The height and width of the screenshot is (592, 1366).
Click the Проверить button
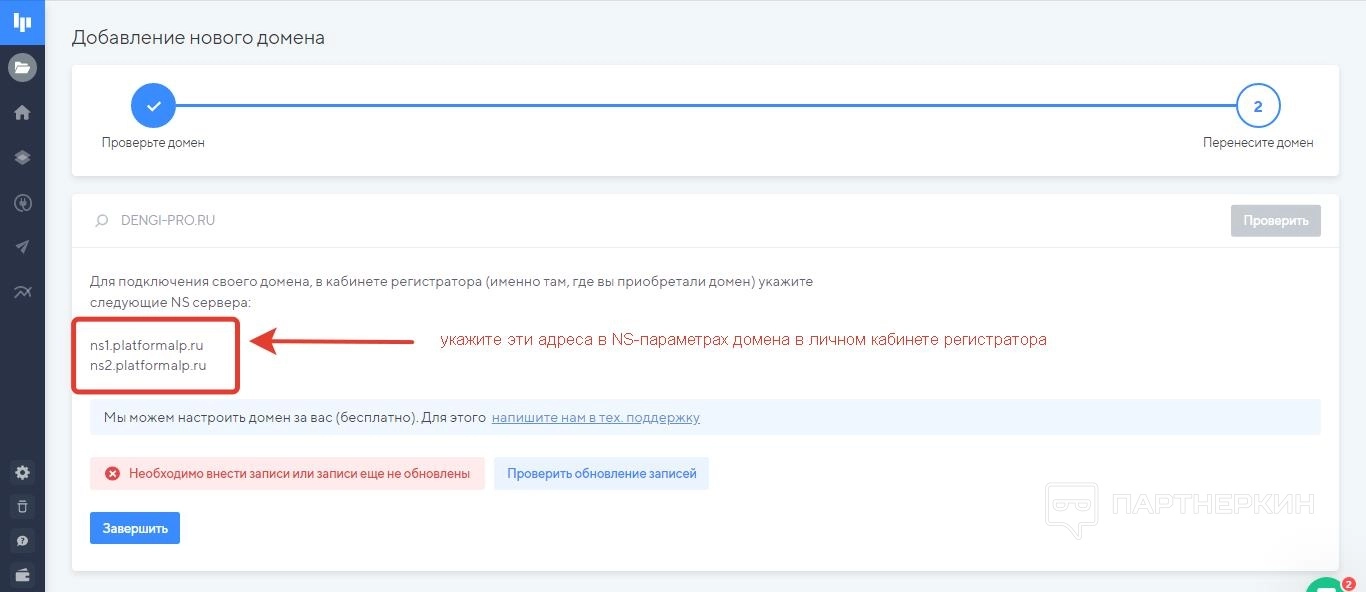1276,221
